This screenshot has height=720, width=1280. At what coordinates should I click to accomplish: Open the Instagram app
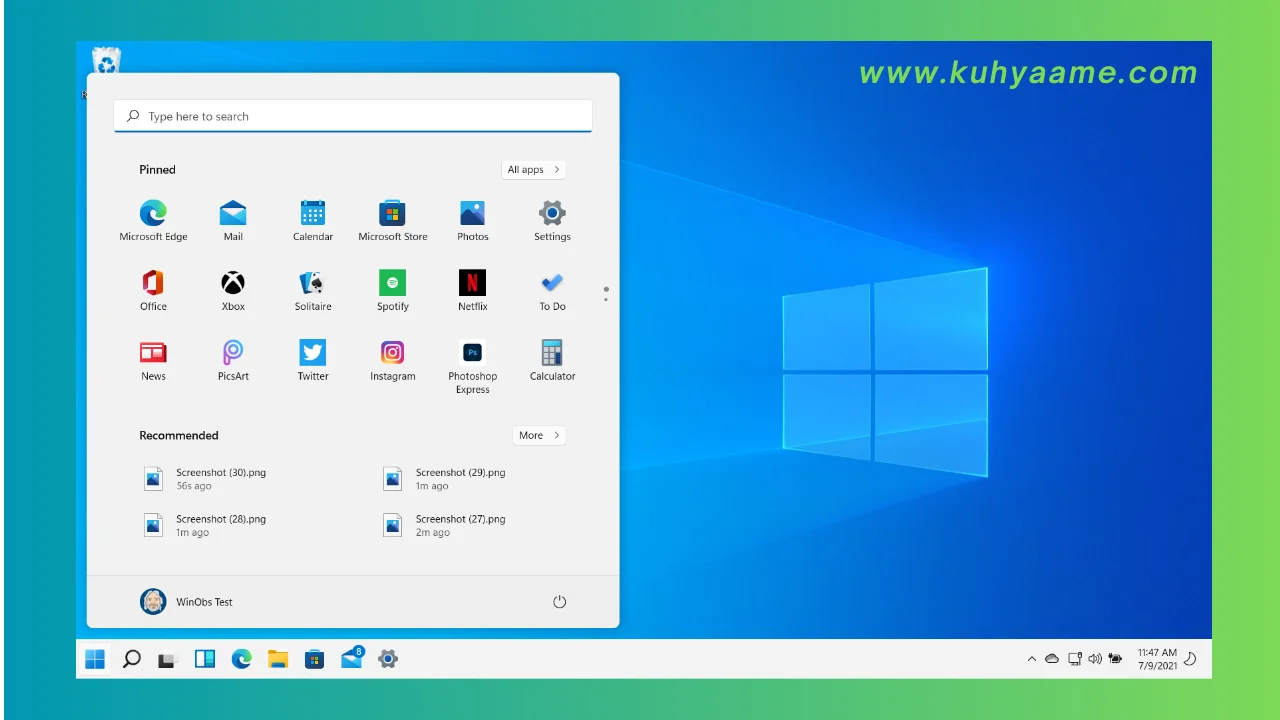tap(393, 360)
